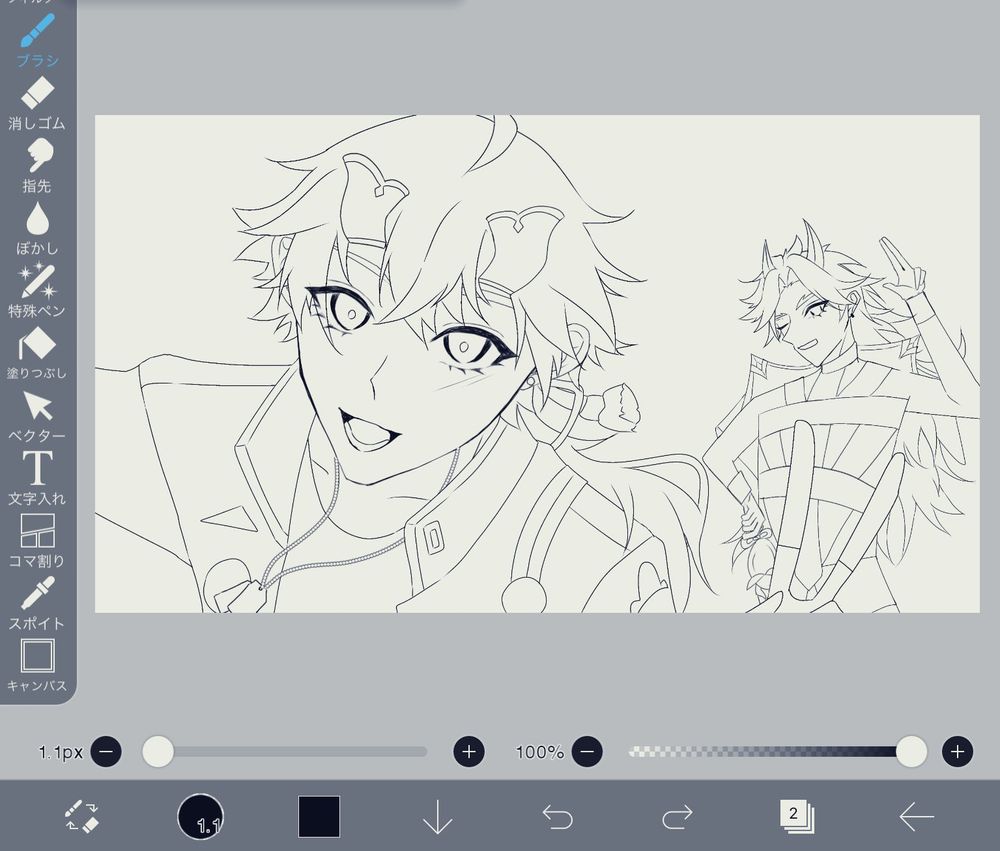Select the Text (文字入れ) tool

click(37, 478)
